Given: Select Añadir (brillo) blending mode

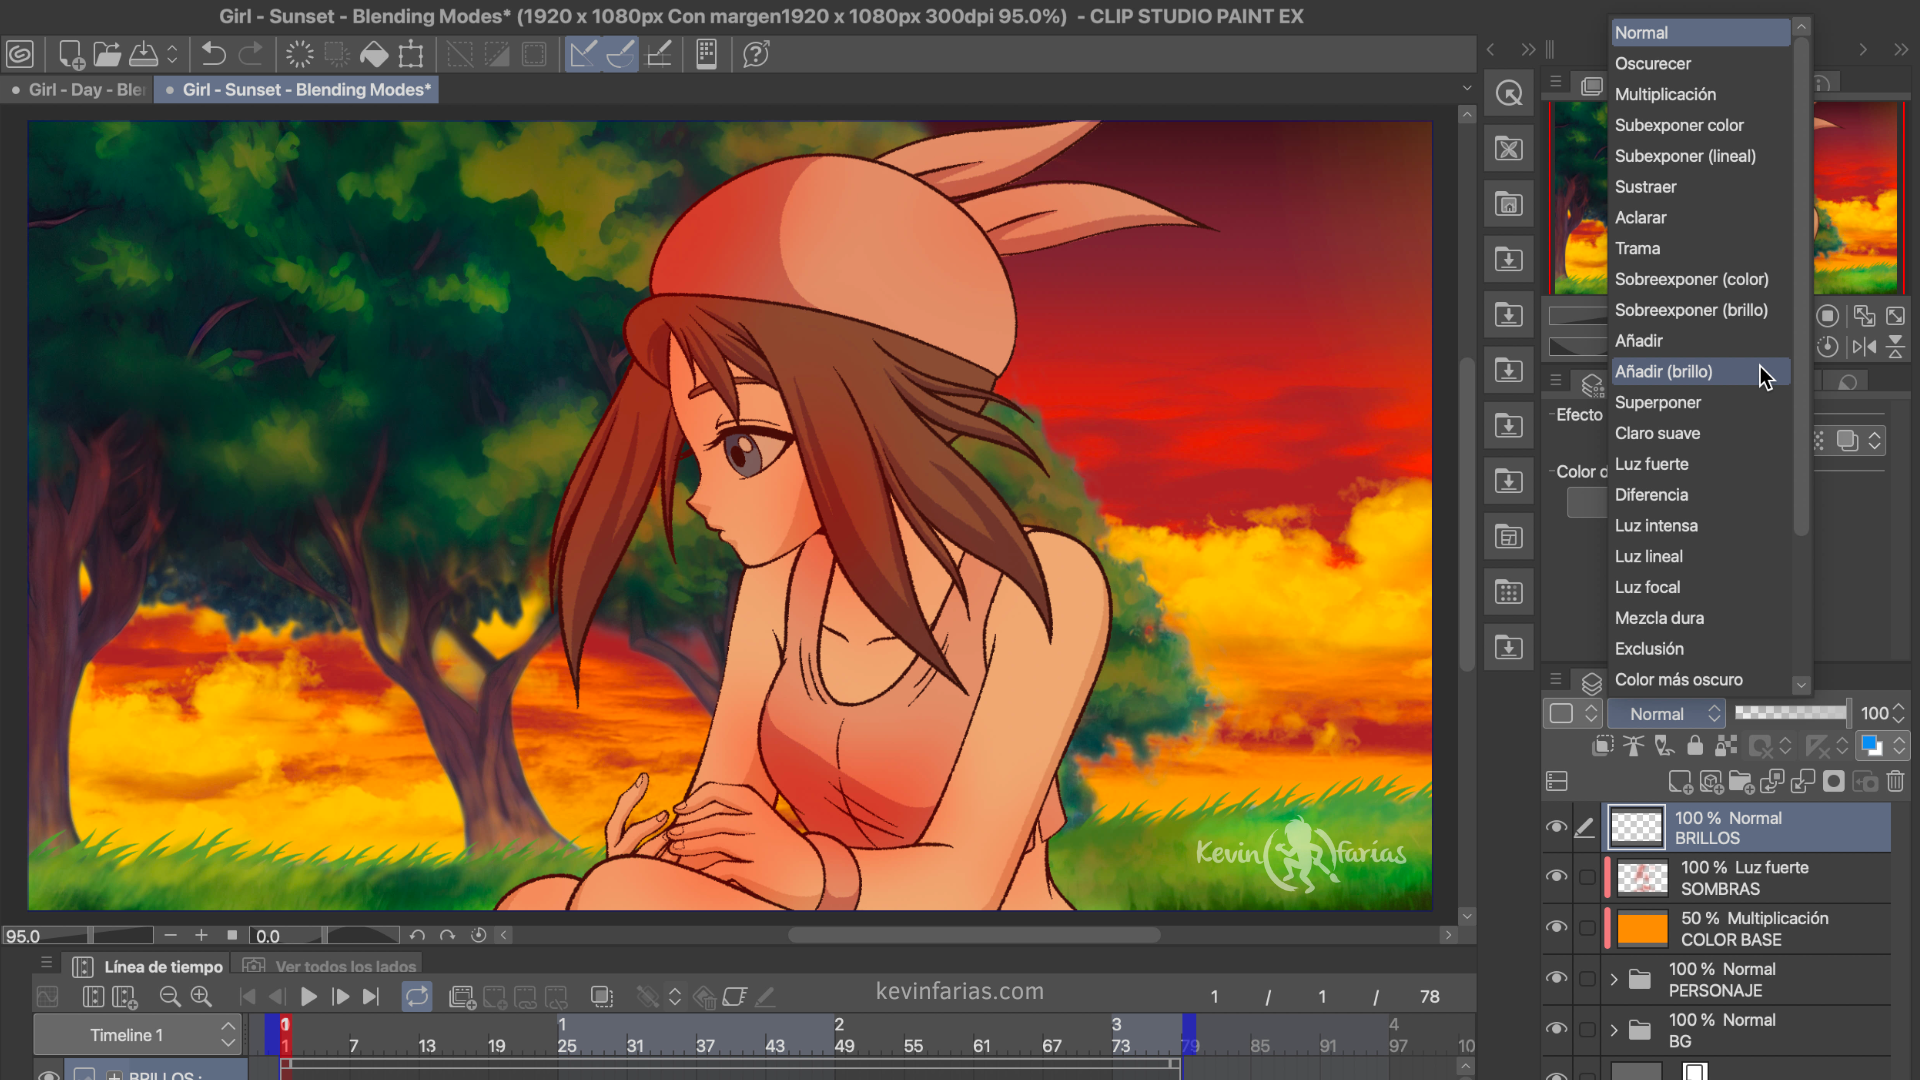Looking at the screenshot, I should pyautogui.click(x=1700, y=372).
